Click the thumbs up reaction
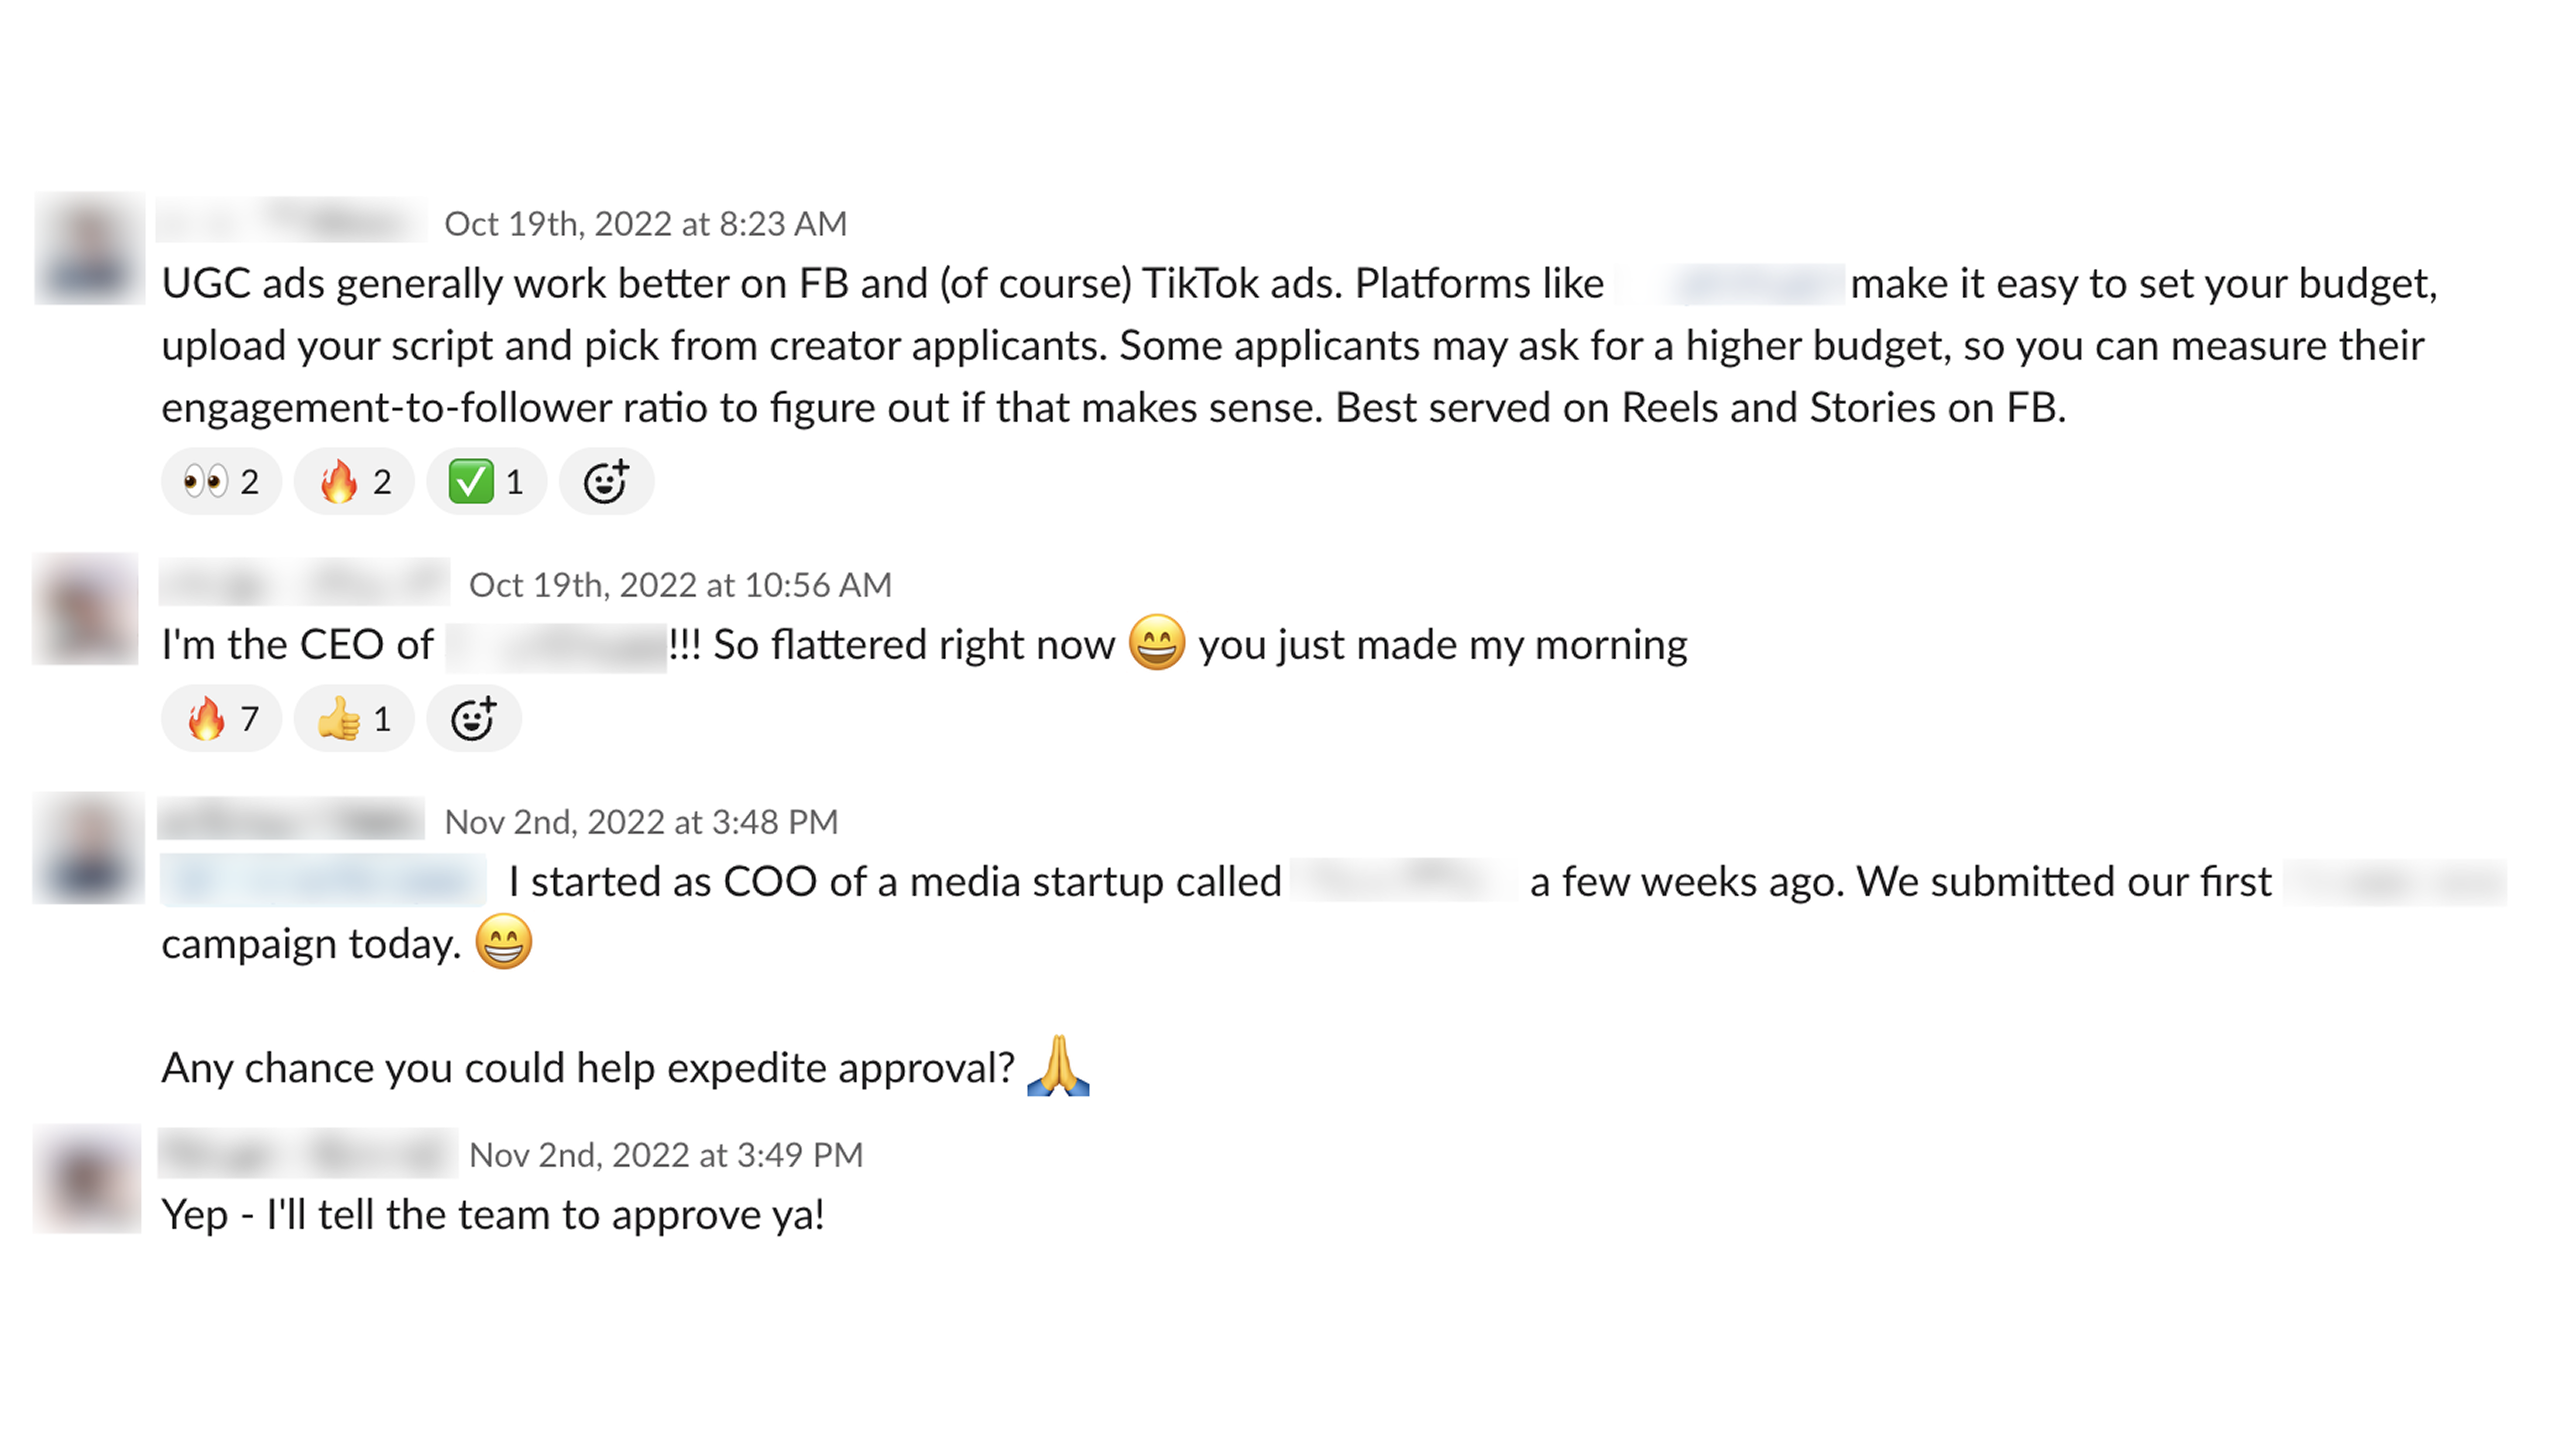 [353, 719]
